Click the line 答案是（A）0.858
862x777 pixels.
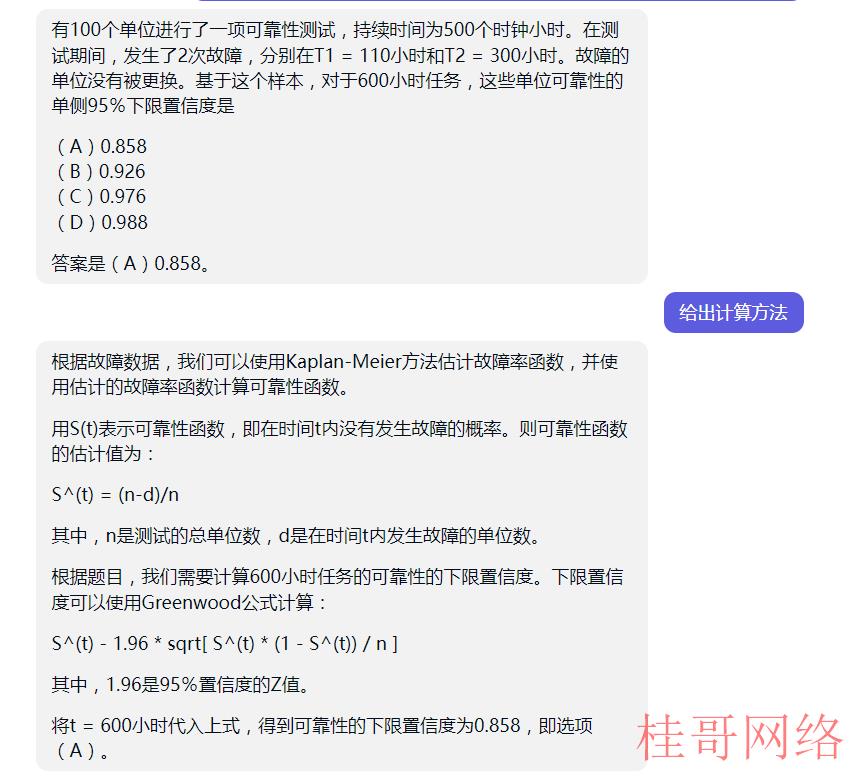pos(131,263)
